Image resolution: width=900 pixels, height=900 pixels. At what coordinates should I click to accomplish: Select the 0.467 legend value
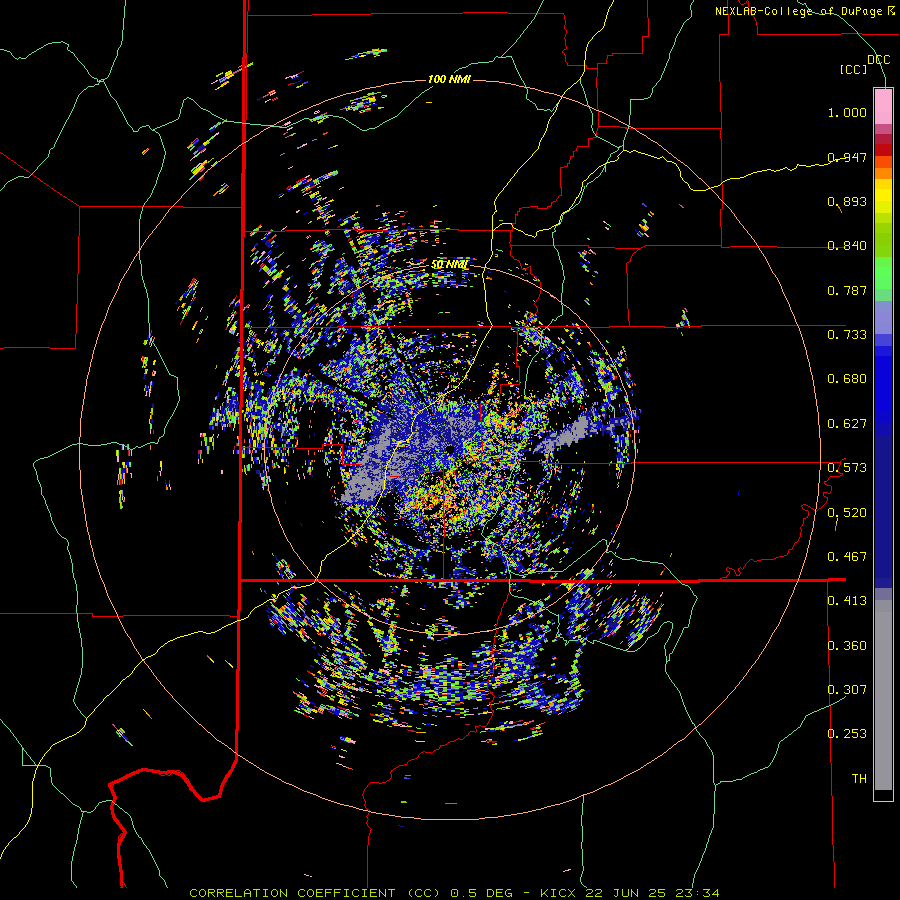[x=847, y=557]
